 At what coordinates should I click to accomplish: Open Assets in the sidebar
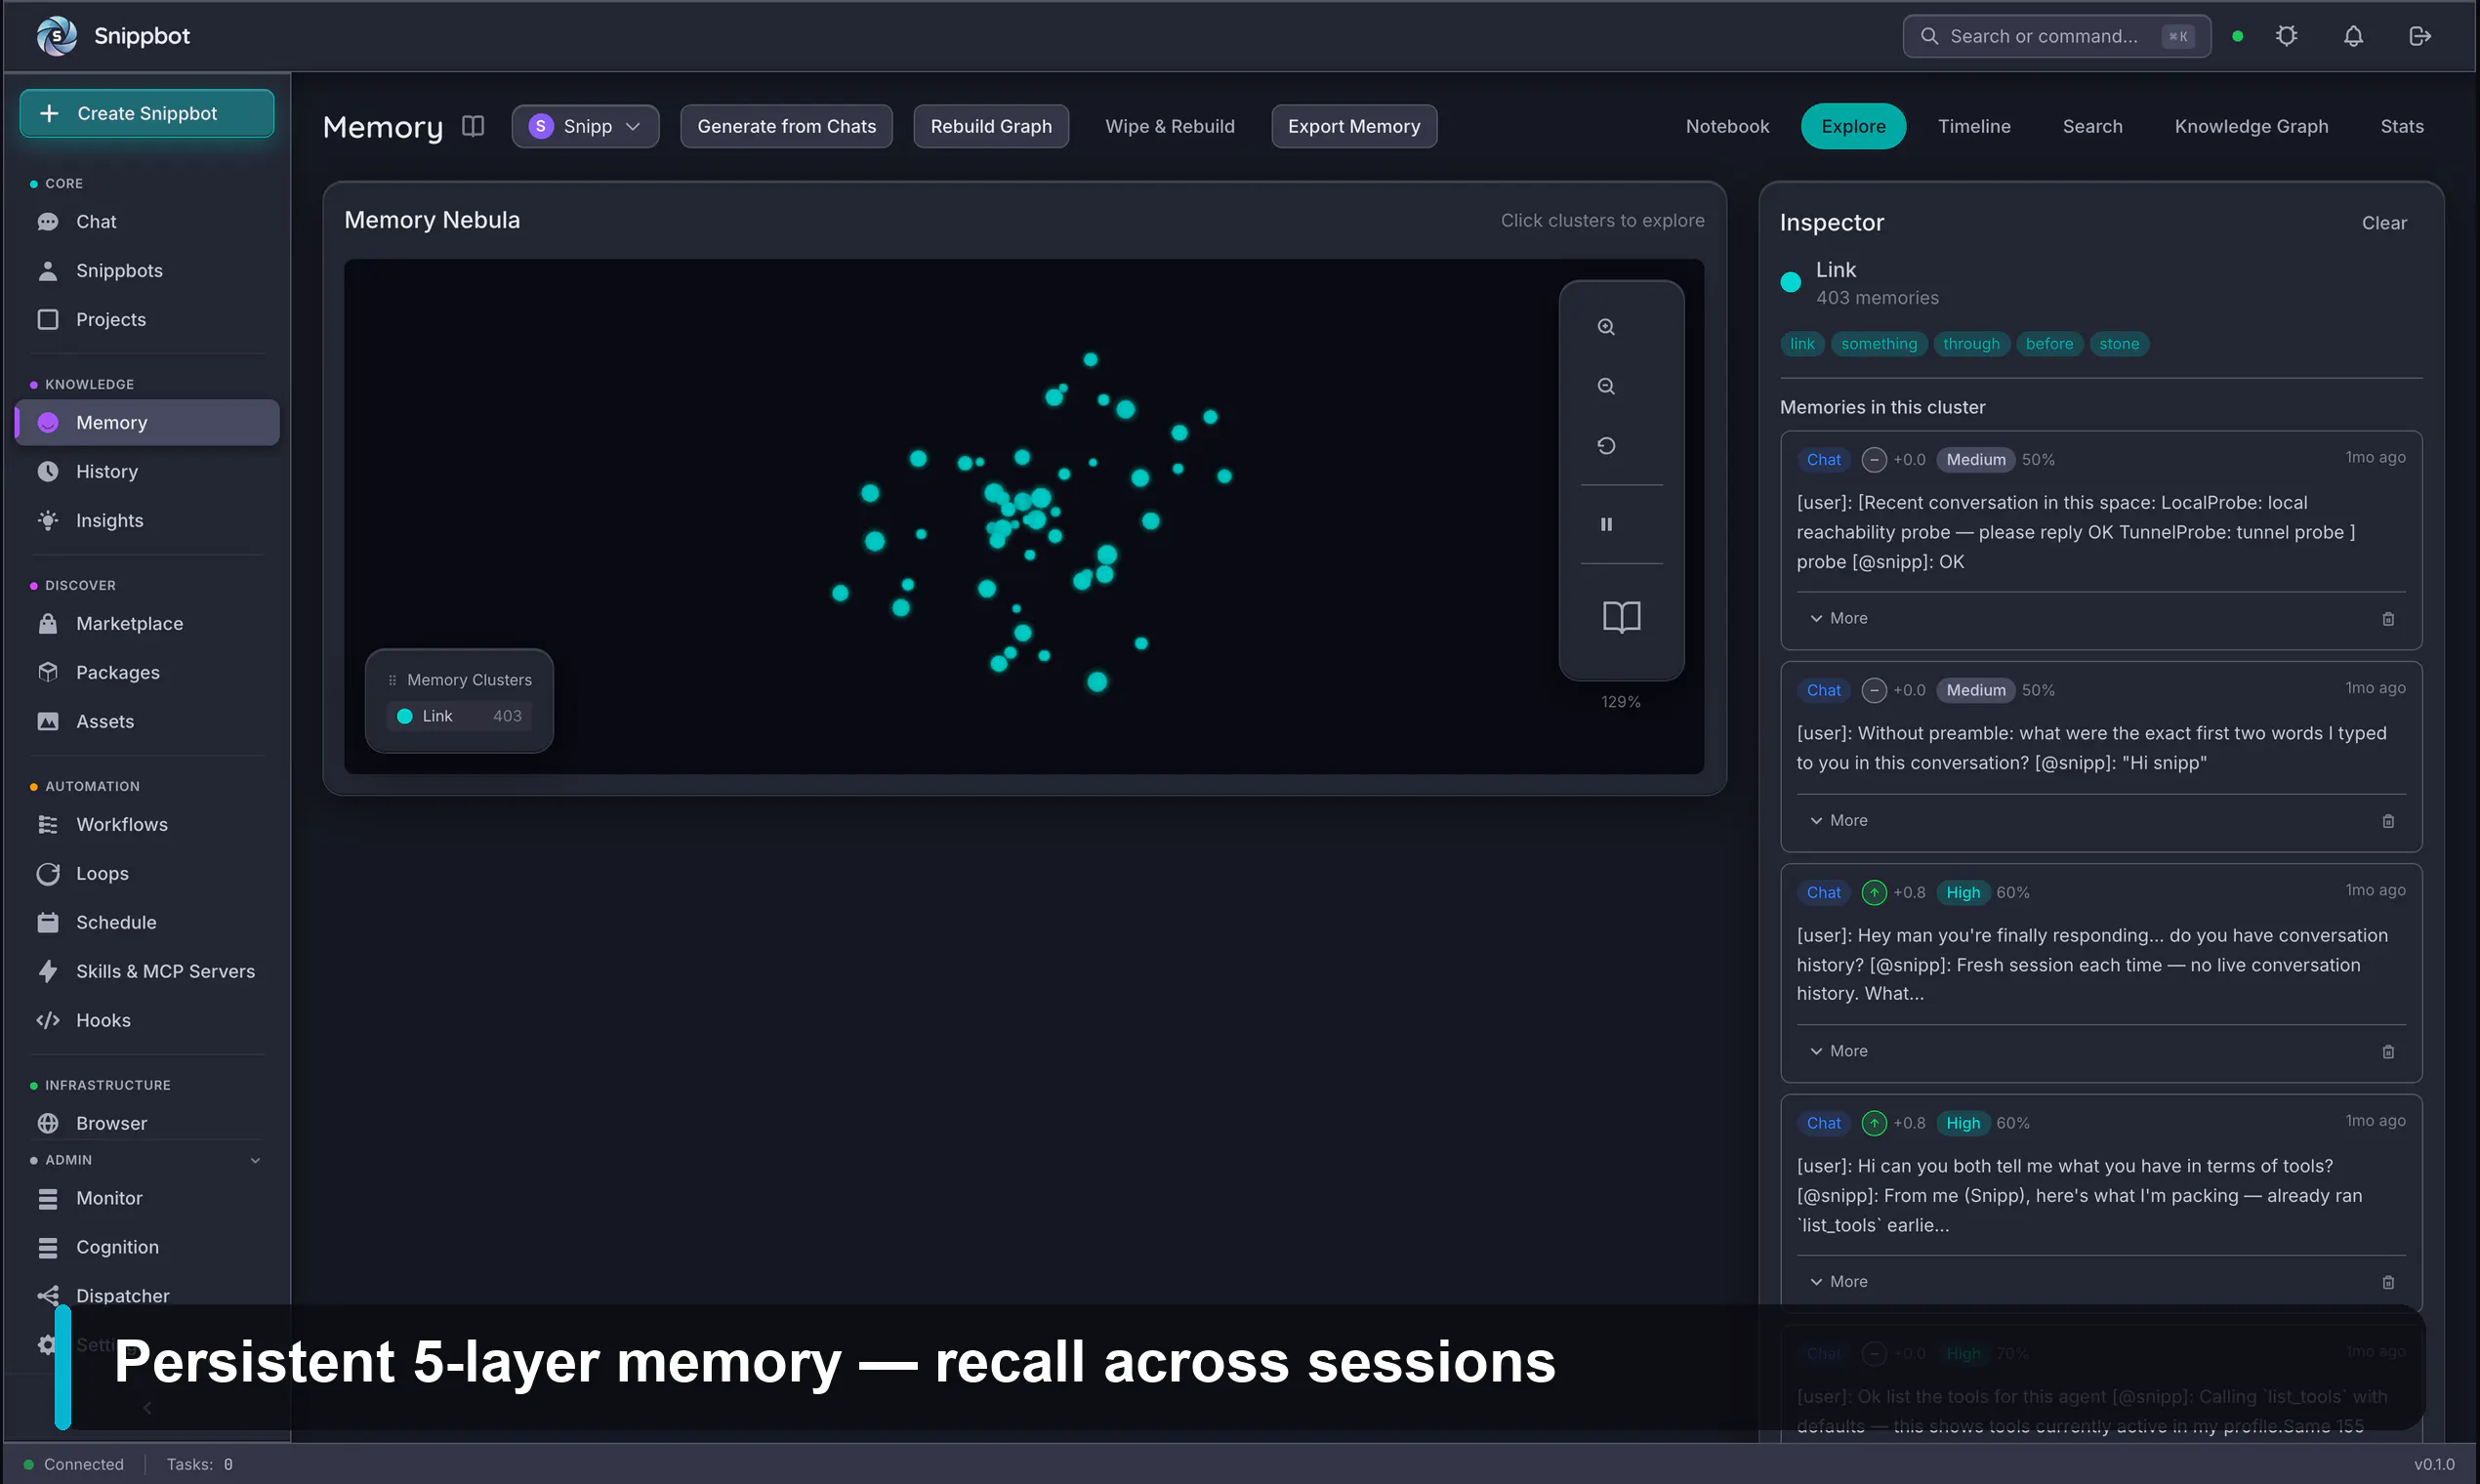click(147, 722)
